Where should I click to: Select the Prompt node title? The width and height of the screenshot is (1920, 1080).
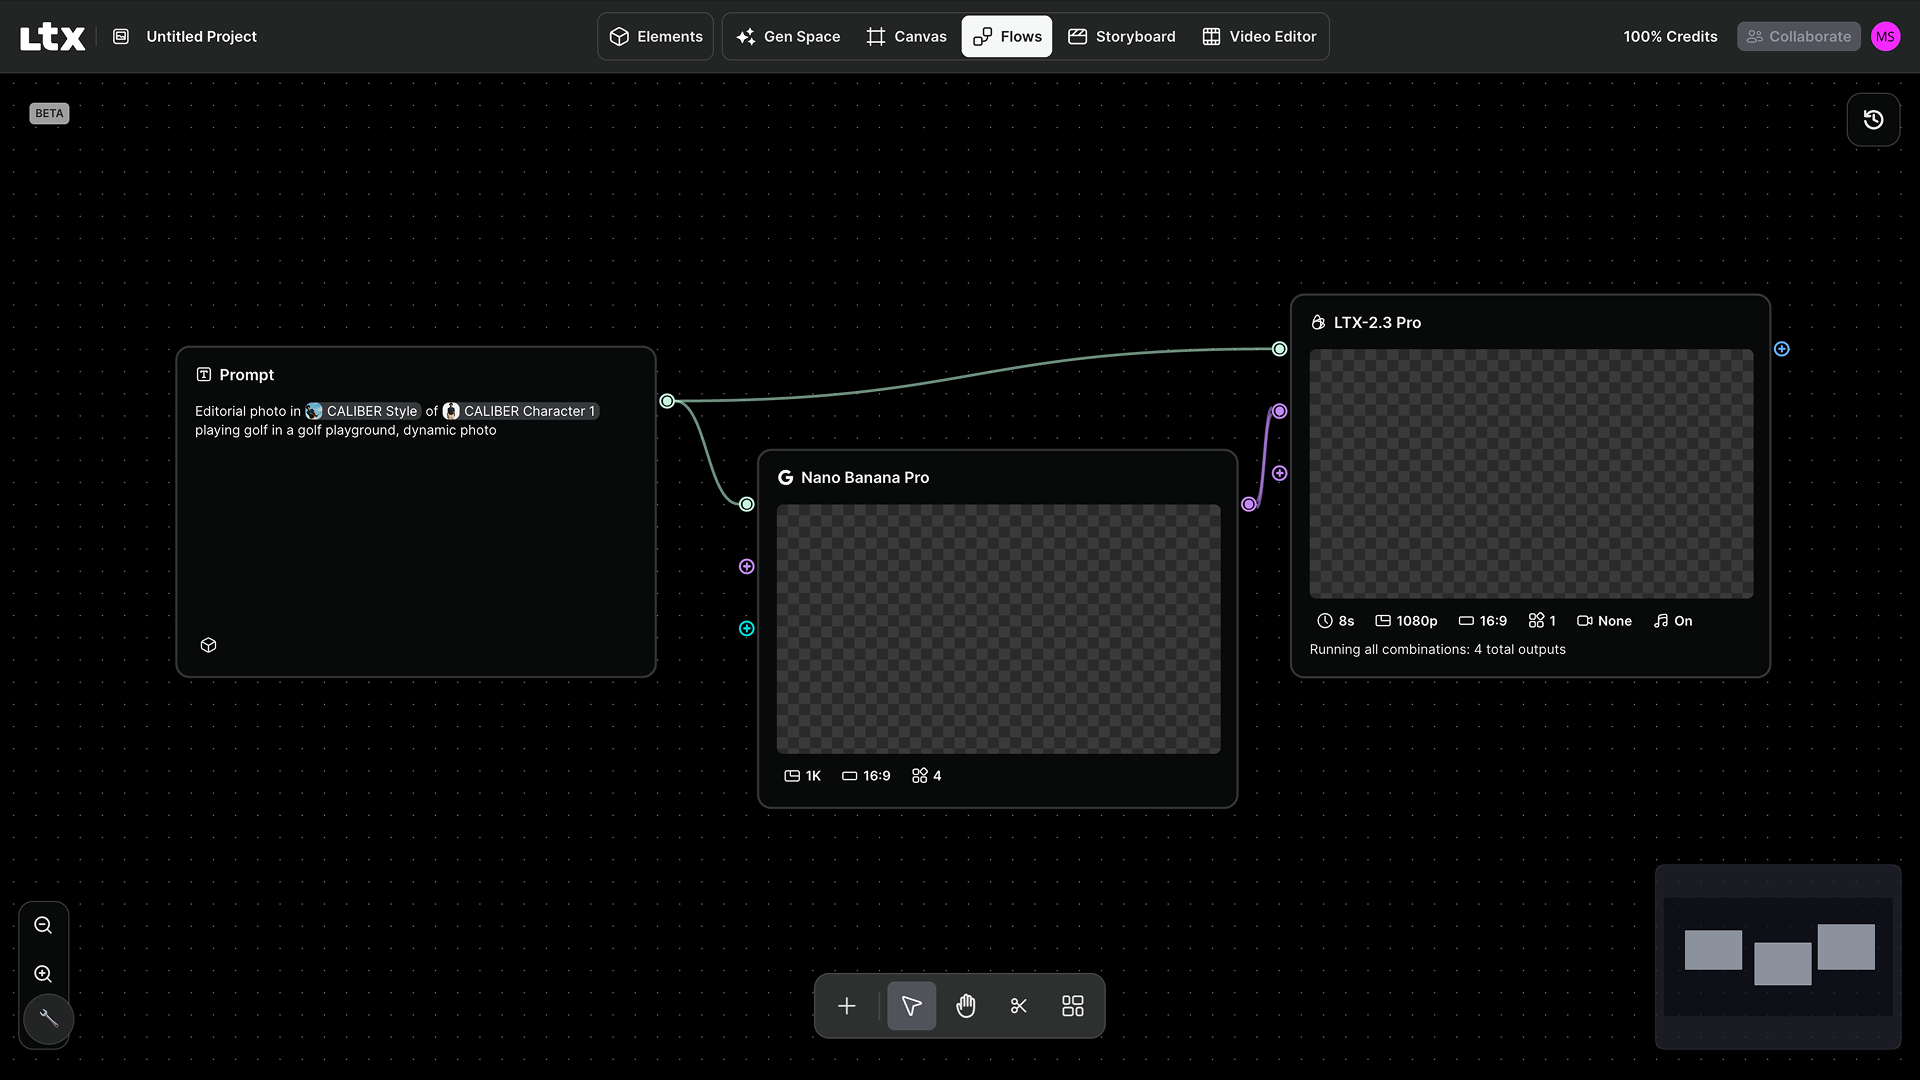(246, 375)
